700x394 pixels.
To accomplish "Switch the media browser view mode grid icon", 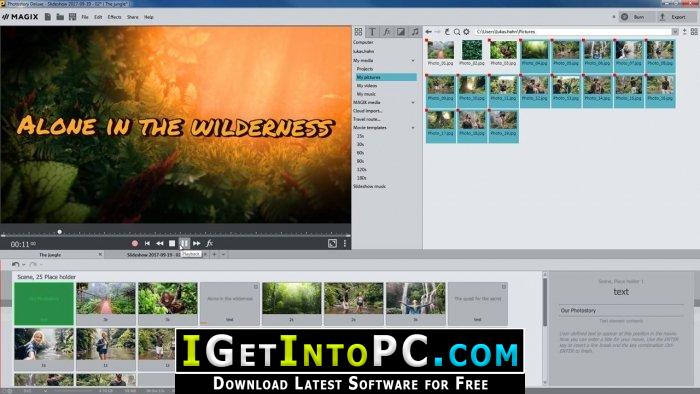I will pos(694,32).
